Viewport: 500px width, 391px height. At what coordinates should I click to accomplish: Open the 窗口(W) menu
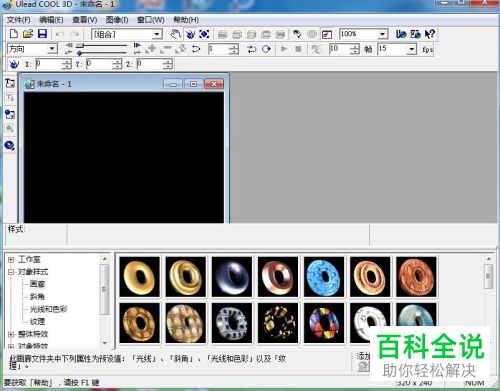pyautogui.click(x=151, y=20)
